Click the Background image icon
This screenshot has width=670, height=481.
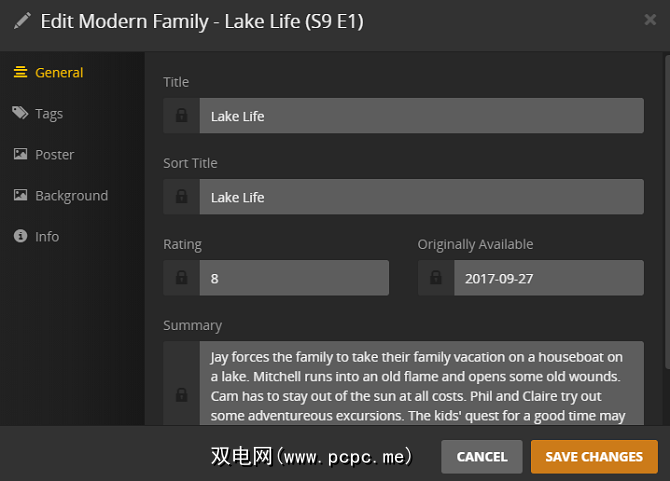(19, 196)
